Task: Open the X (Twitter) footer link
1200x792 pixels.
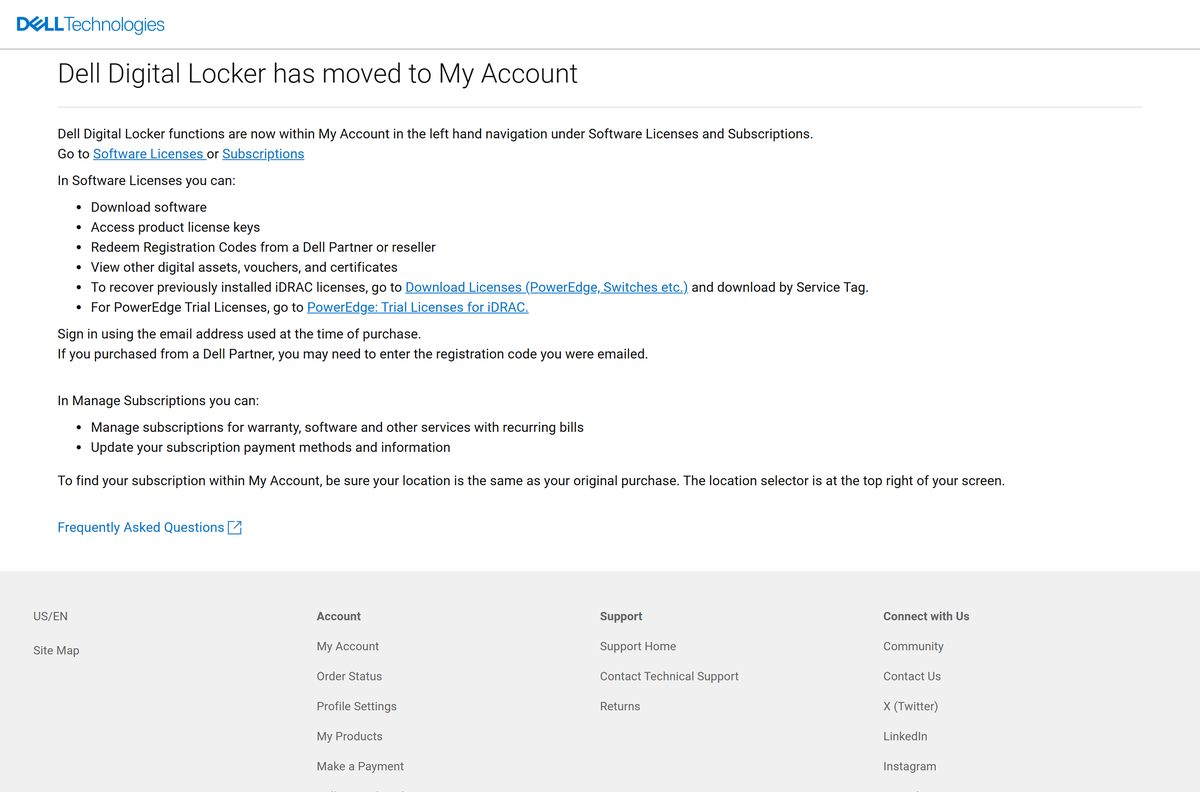Action: 910,706
